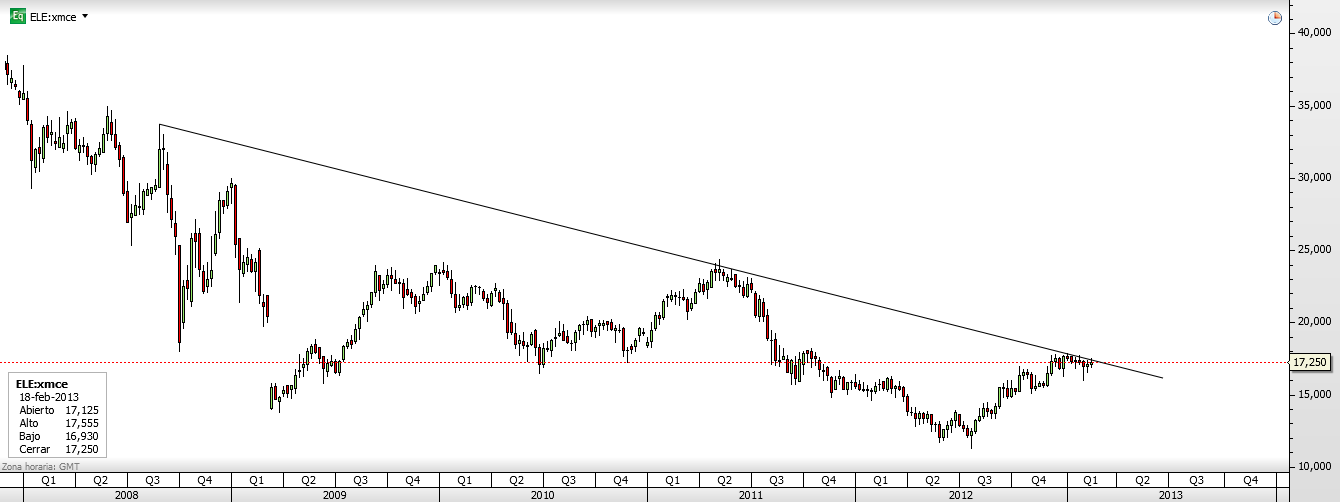Click the Q1 quarter label of 2009

pos(256,480)
